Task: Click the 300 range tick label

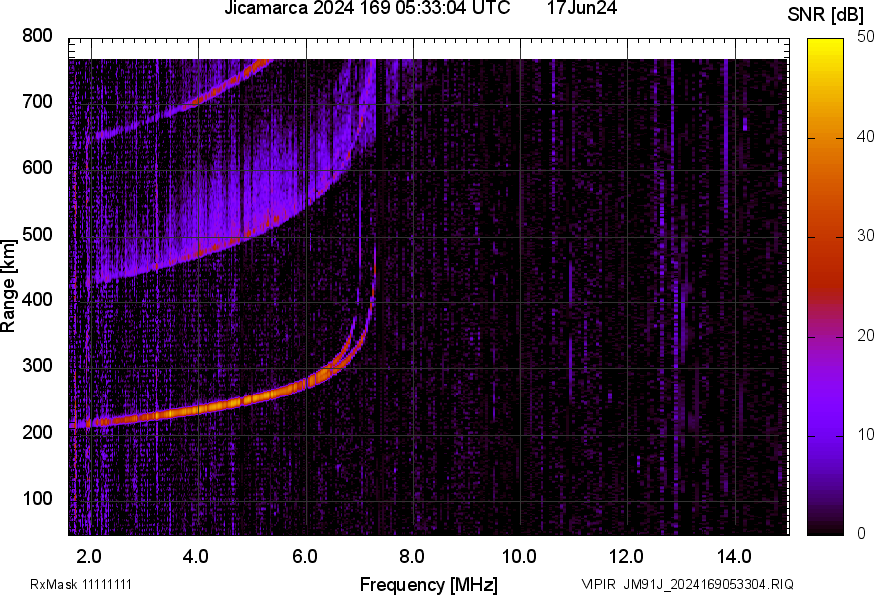Action: [37, 365]
